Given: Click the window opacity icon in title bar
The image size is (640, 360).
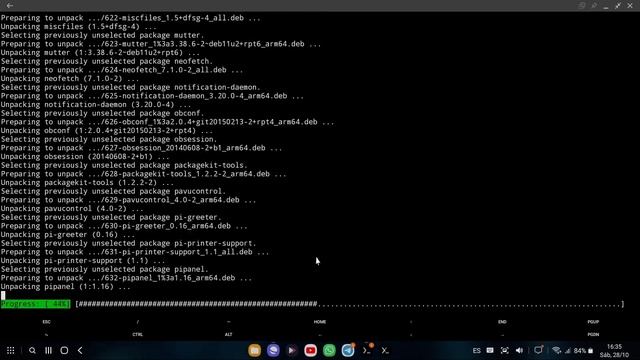Looking at the screenshot, I should (582, 5).
